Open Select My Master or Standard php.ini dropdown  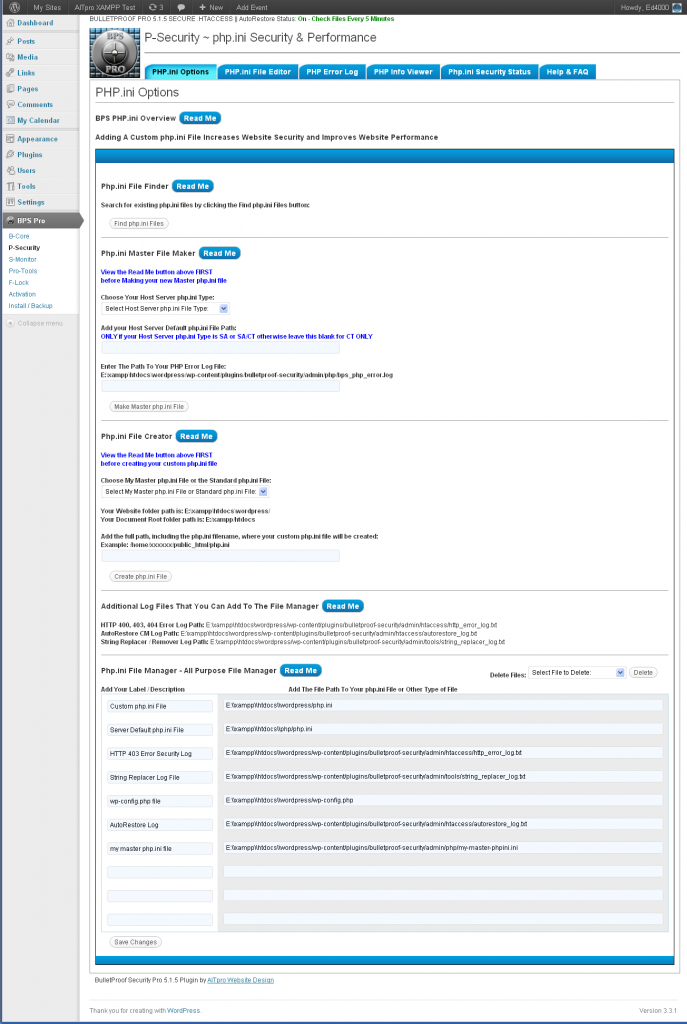(185, 492)
